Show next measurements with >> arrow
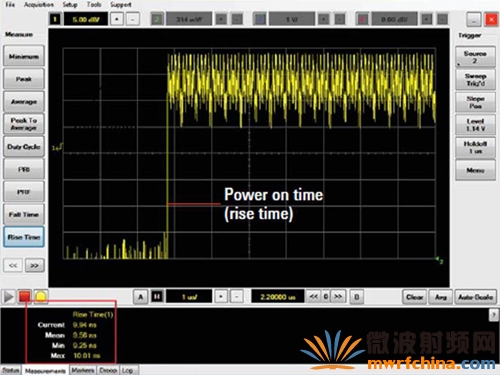500x375 pixels. 34,265
